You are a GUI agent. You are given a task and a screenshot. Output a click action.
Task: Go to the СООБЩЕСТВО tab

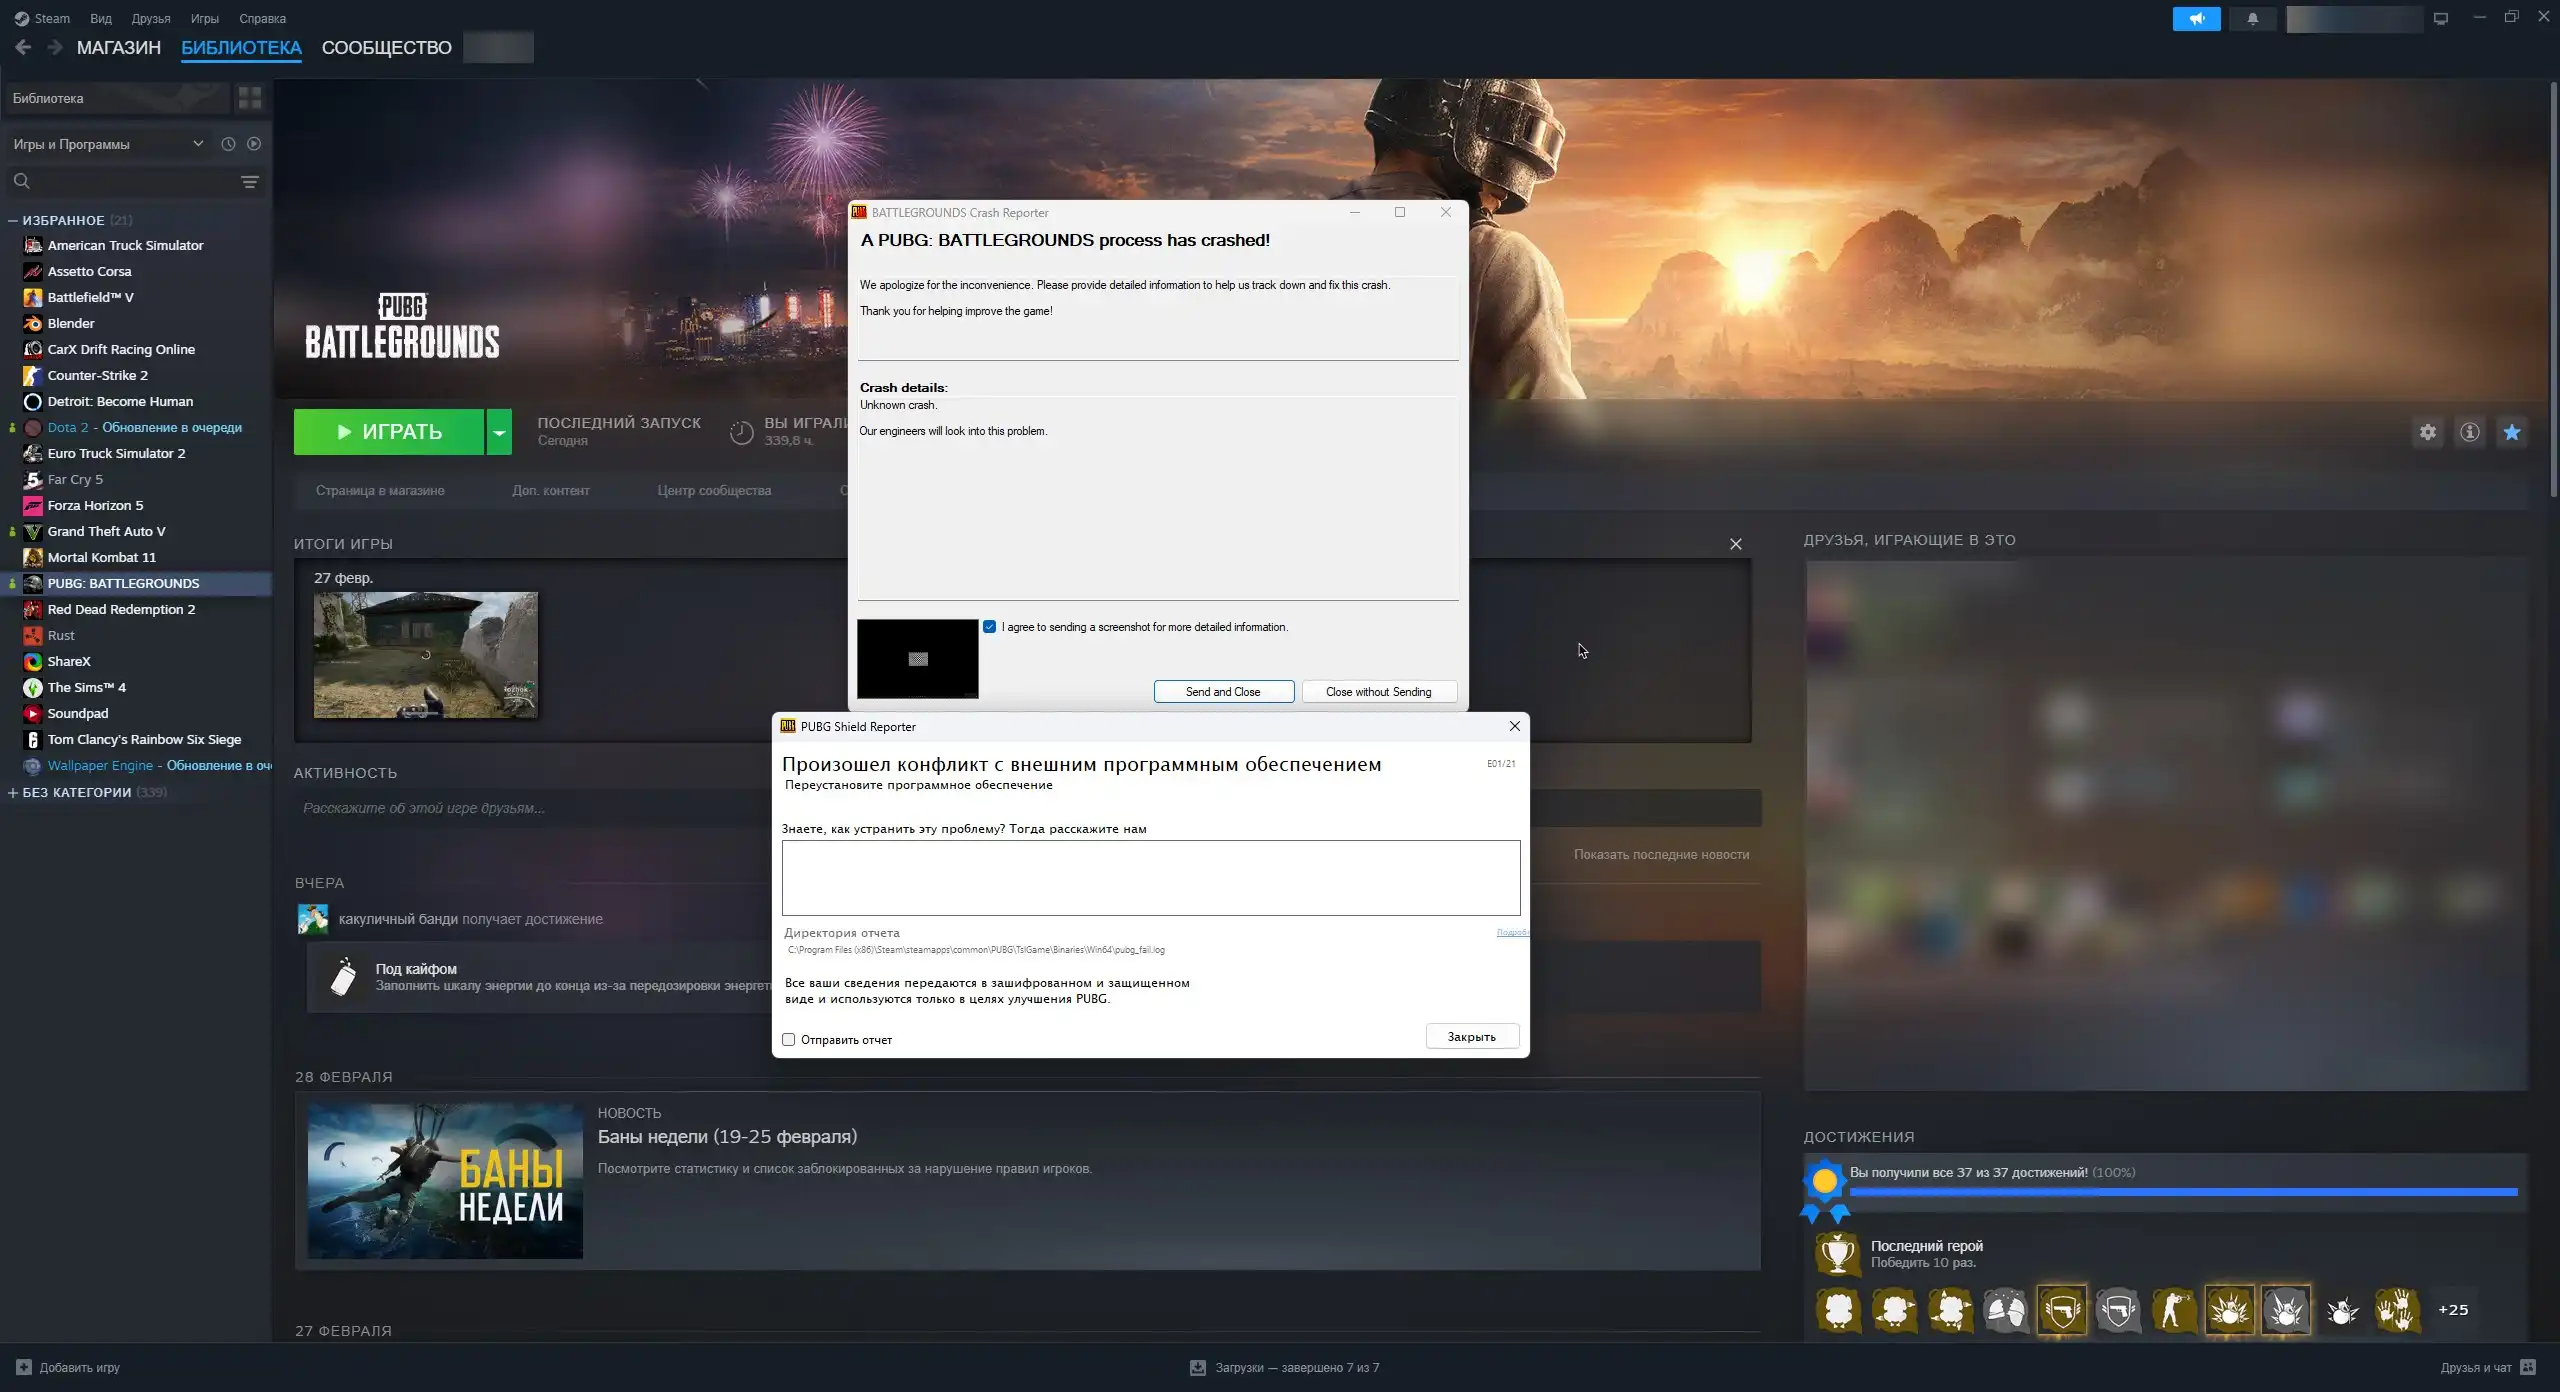point(387,47)
